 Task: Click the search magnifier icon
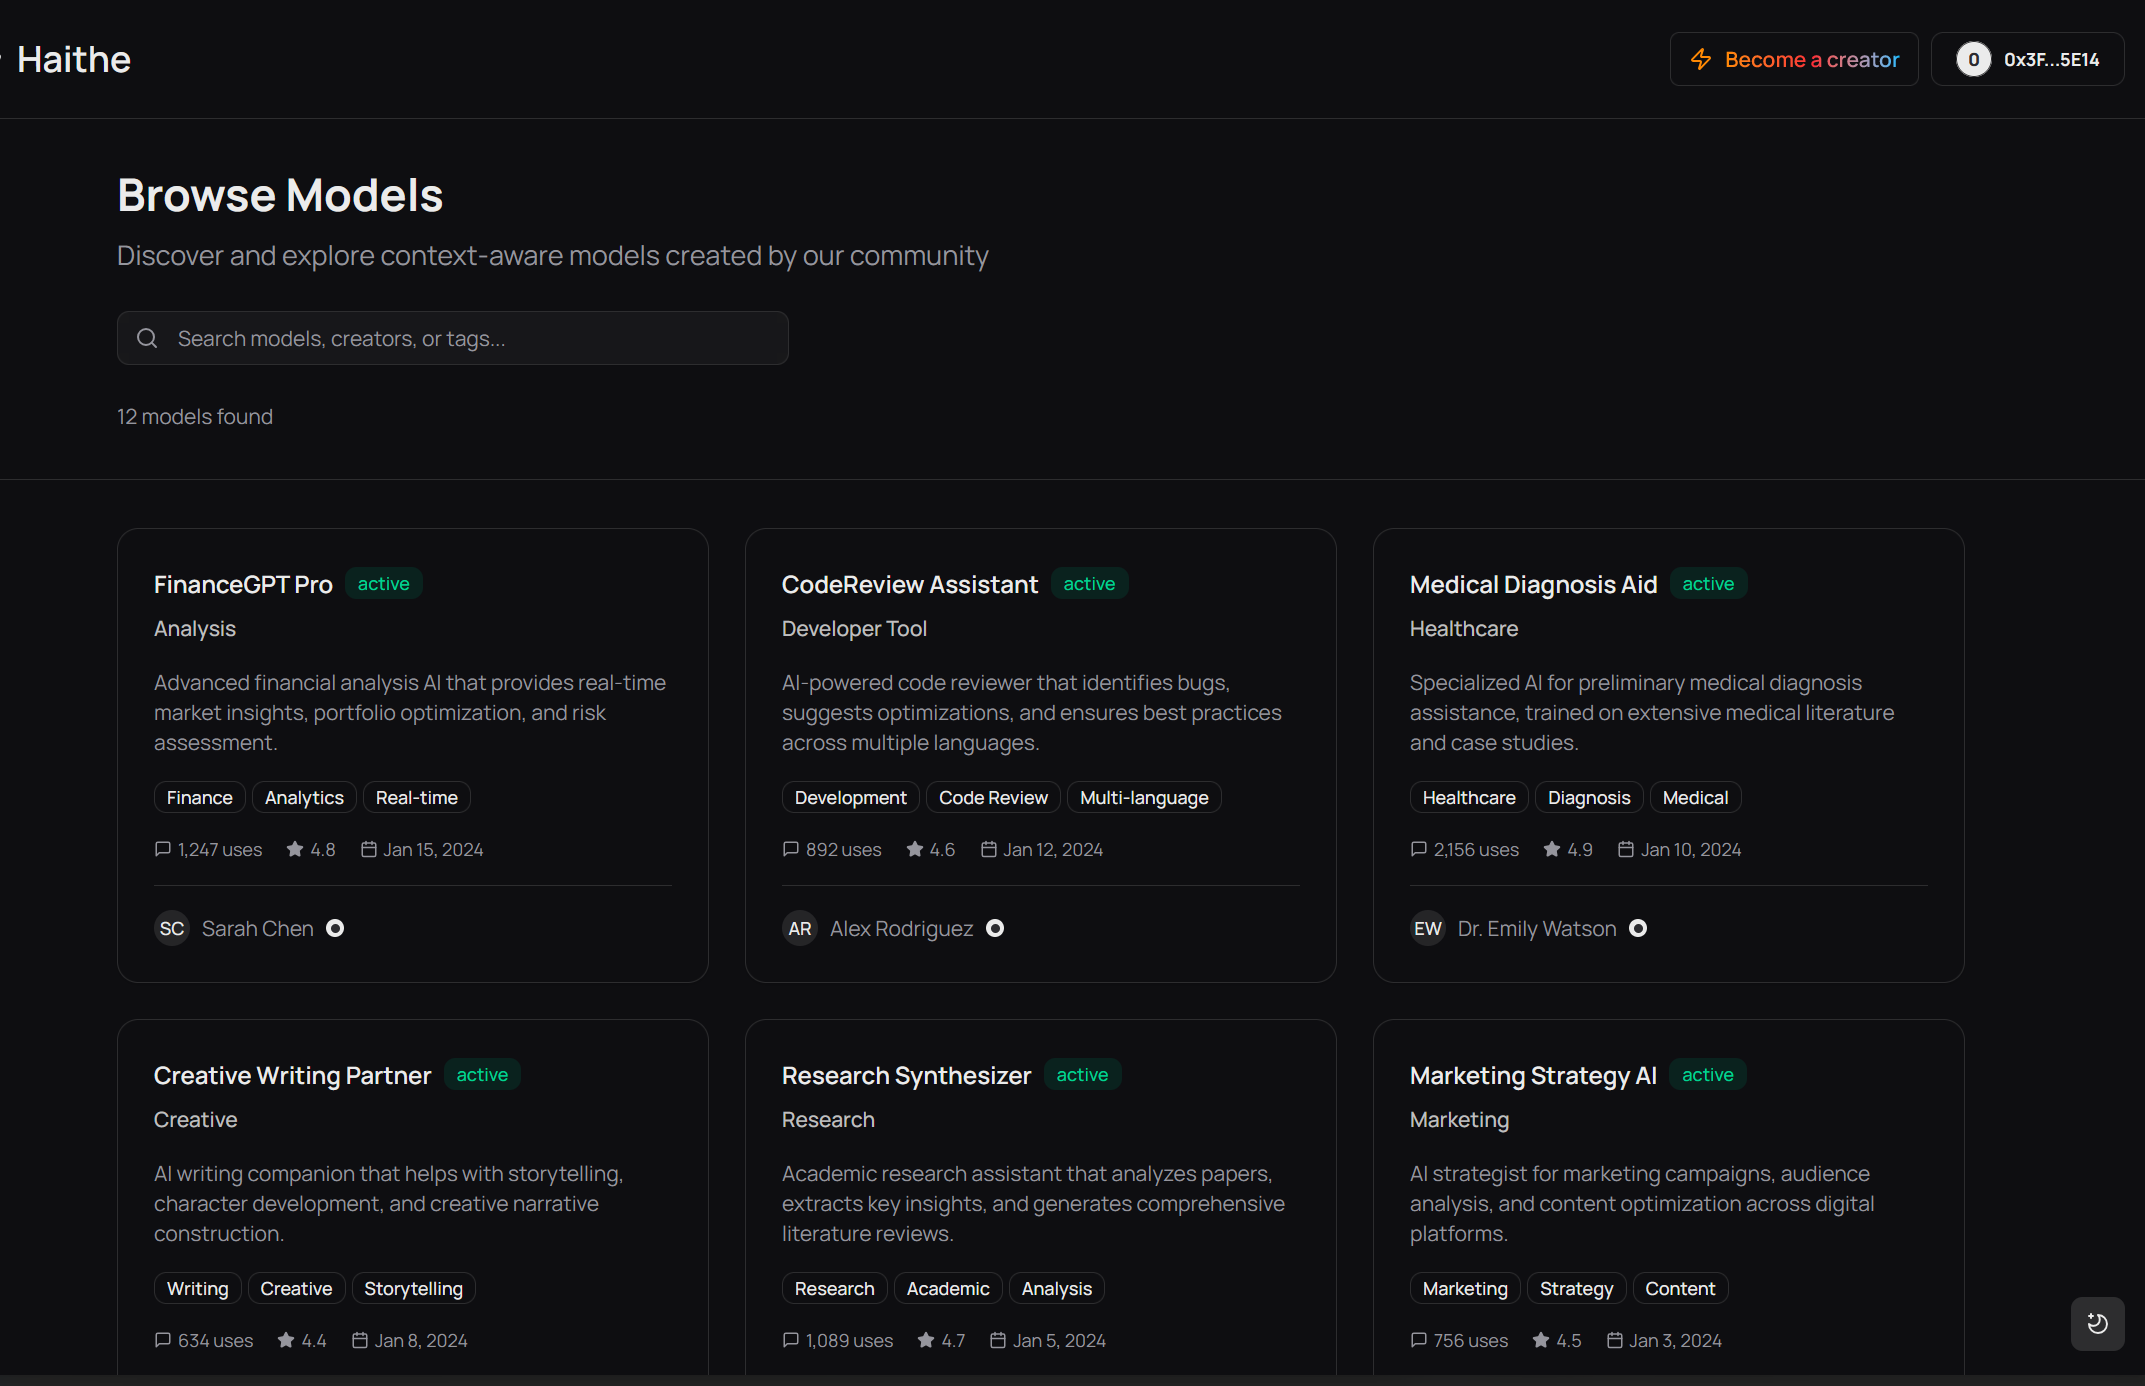(x=147, y=338)
